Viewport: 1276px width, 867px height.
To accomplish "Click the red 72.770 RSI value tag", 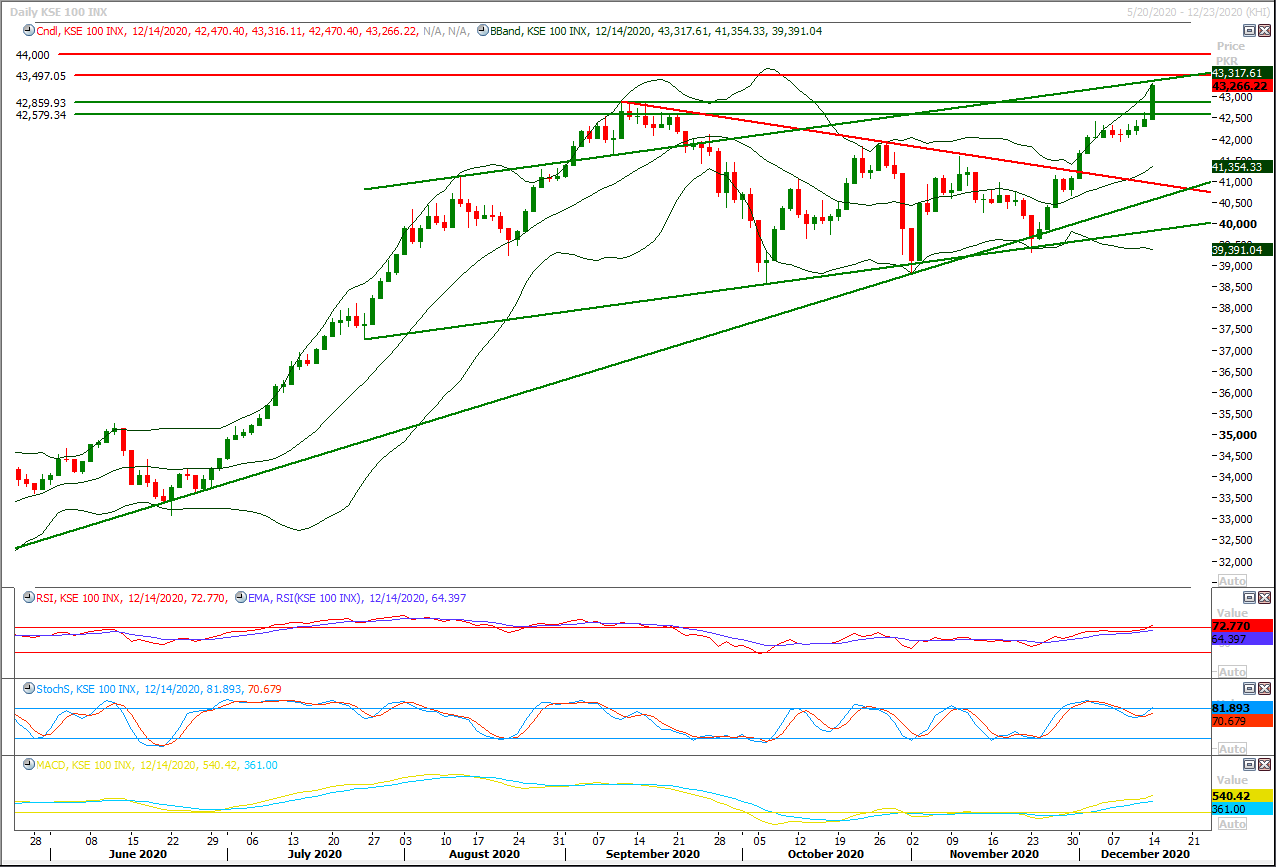I will pos(1240,626).
